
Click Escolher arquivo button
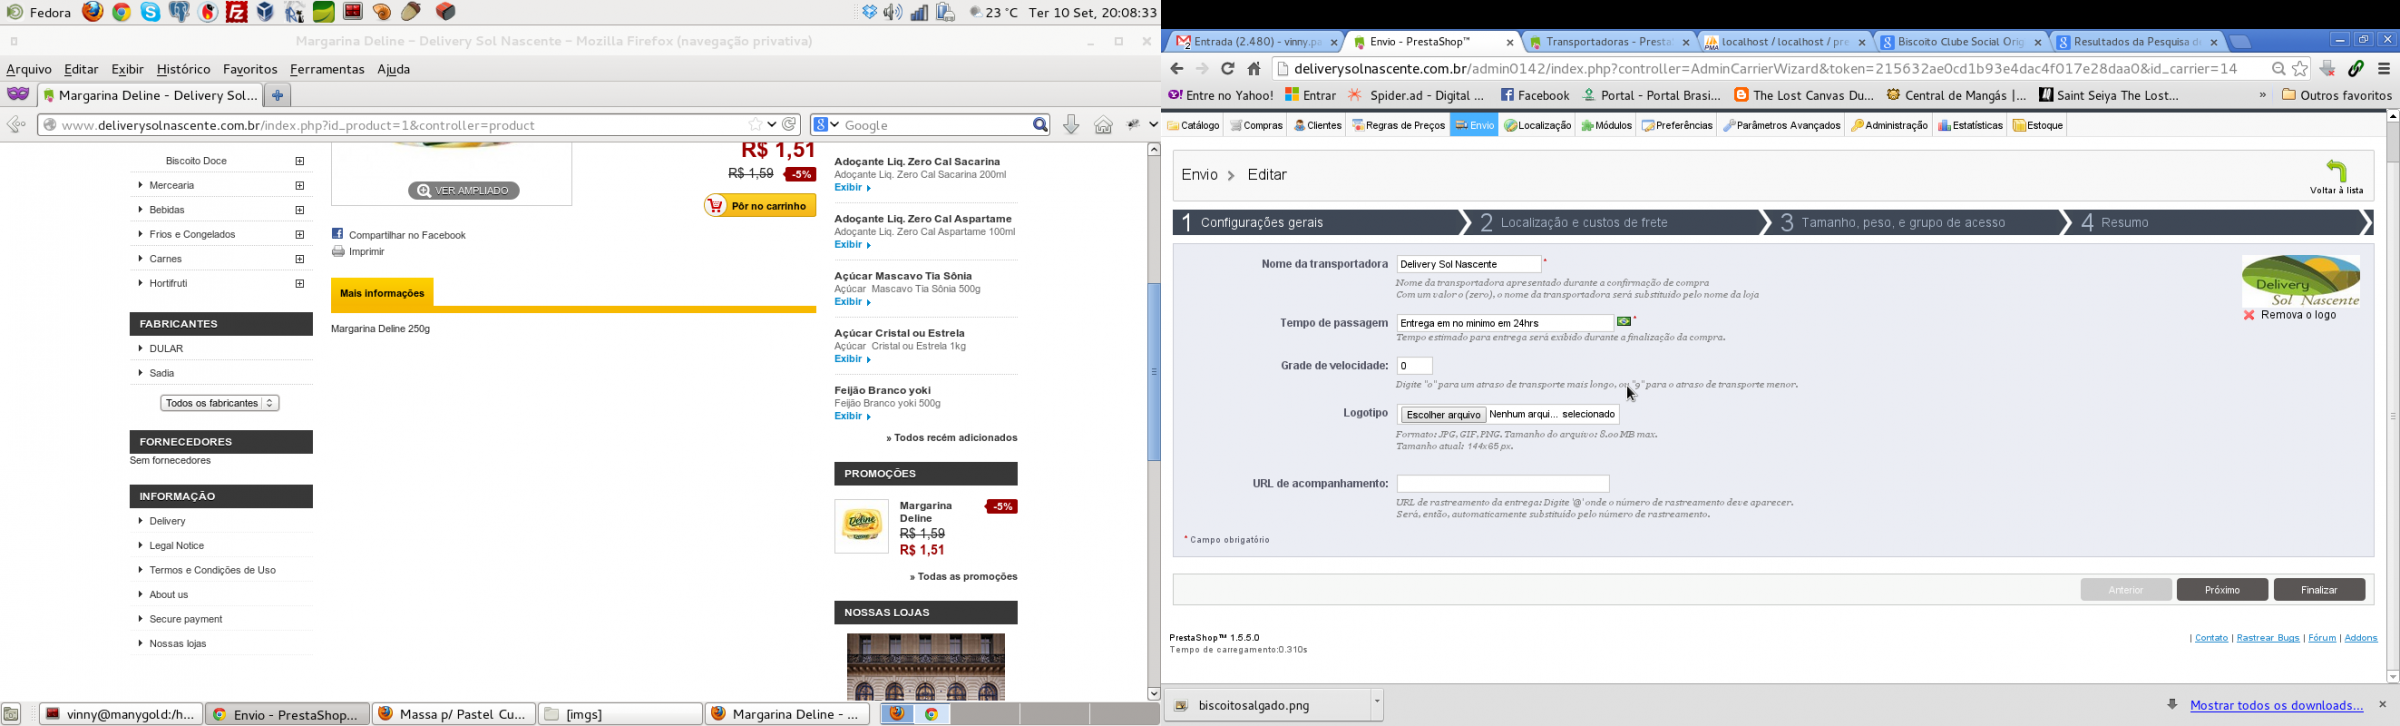coord(1442,415)
